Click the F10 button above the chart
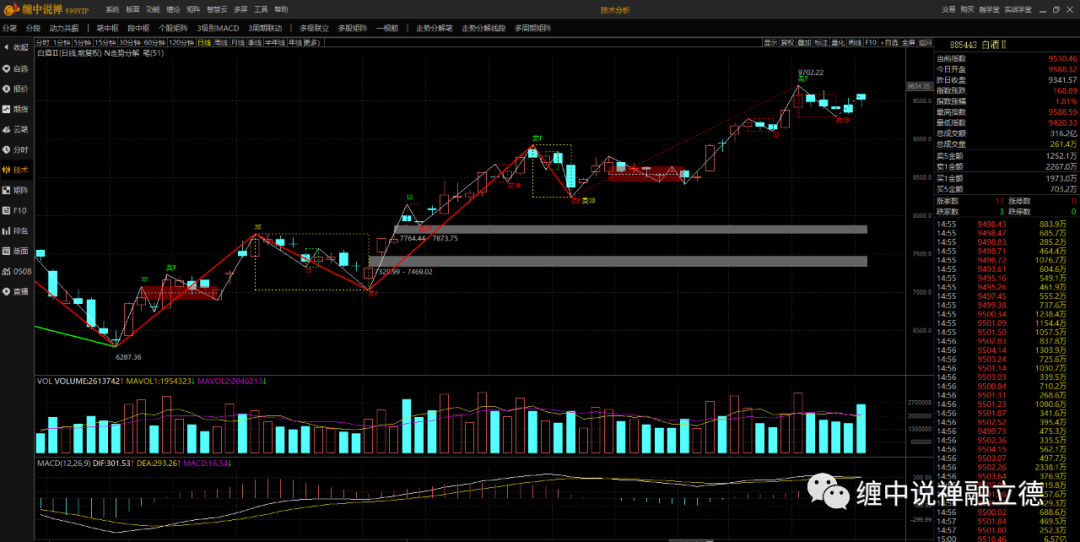This screenshot has height=542, width=1080. tap(871, 43)
